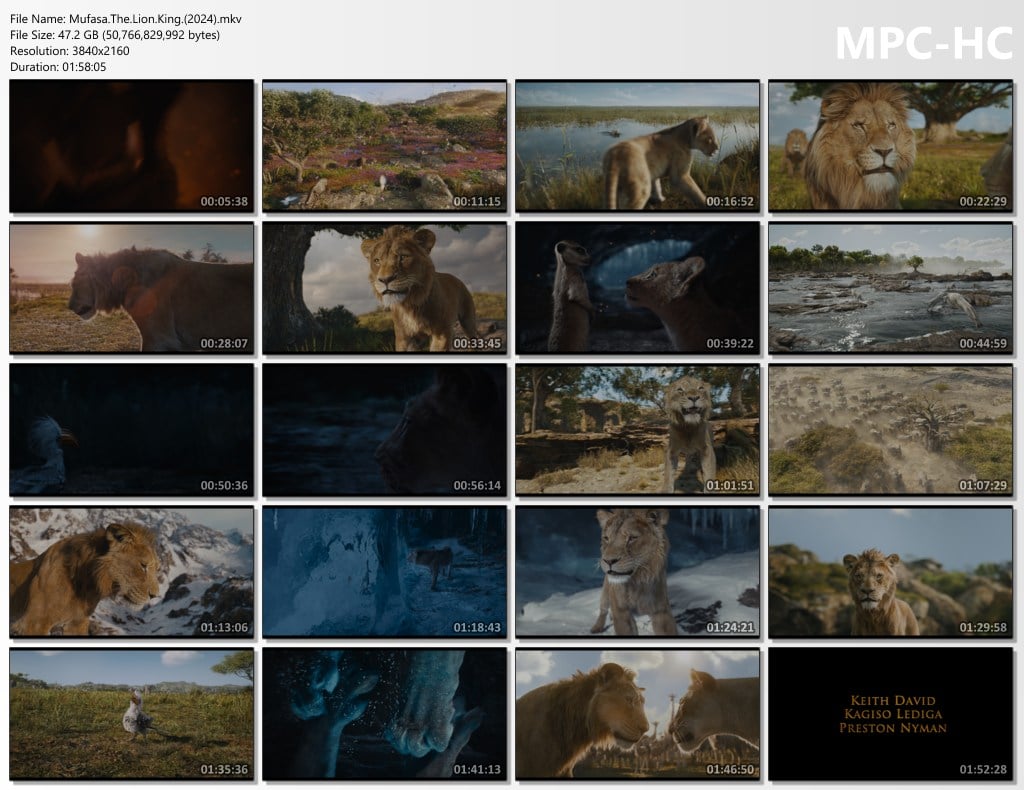Screen dimensions: 1024x790
Task: Open the snowy mountain lion thumbnail at 01:13:06
Action: click(x=132, y=572)
